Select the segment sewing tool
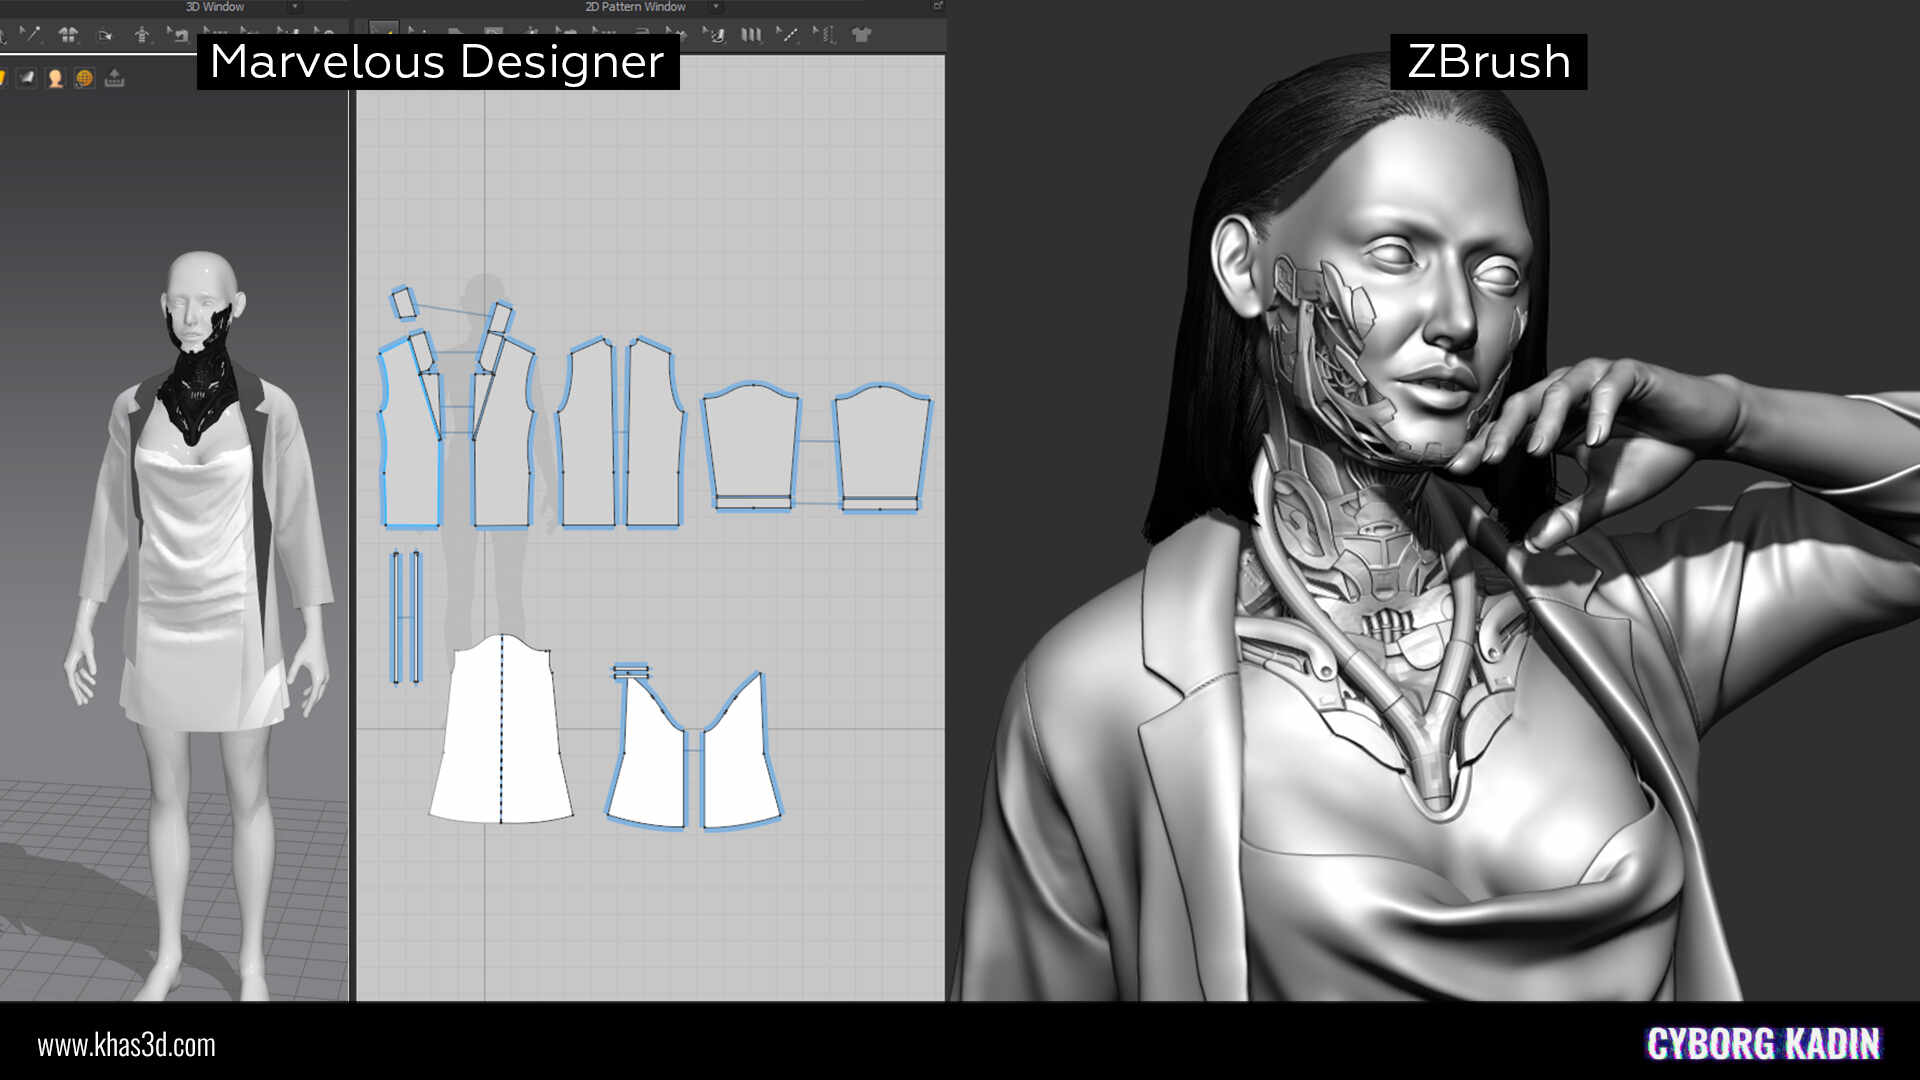This screenshot has width=1920, height=1080. [x=788, y=35]
